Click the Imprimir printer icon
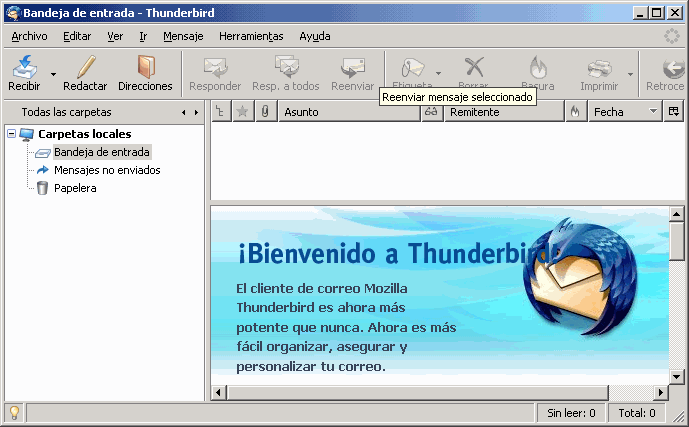 (599, 68)
